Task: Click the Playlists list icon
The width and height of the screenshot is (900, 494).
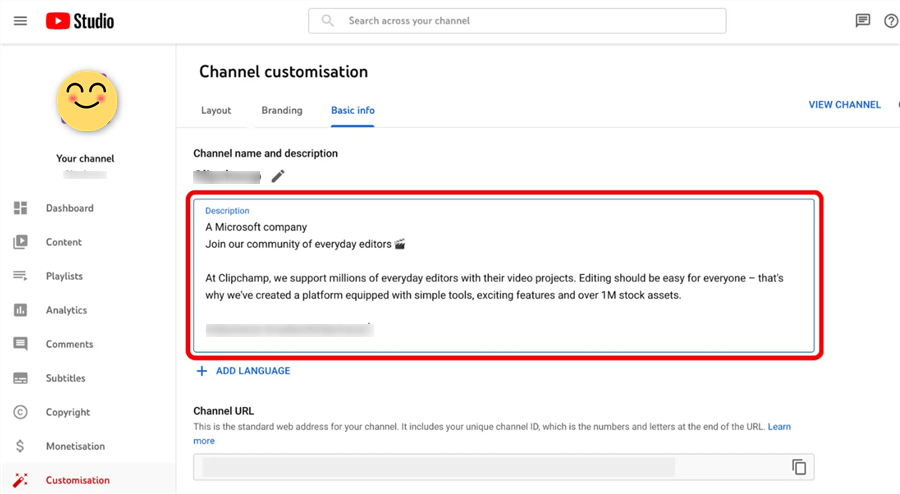Action: [x=21, y=276]
